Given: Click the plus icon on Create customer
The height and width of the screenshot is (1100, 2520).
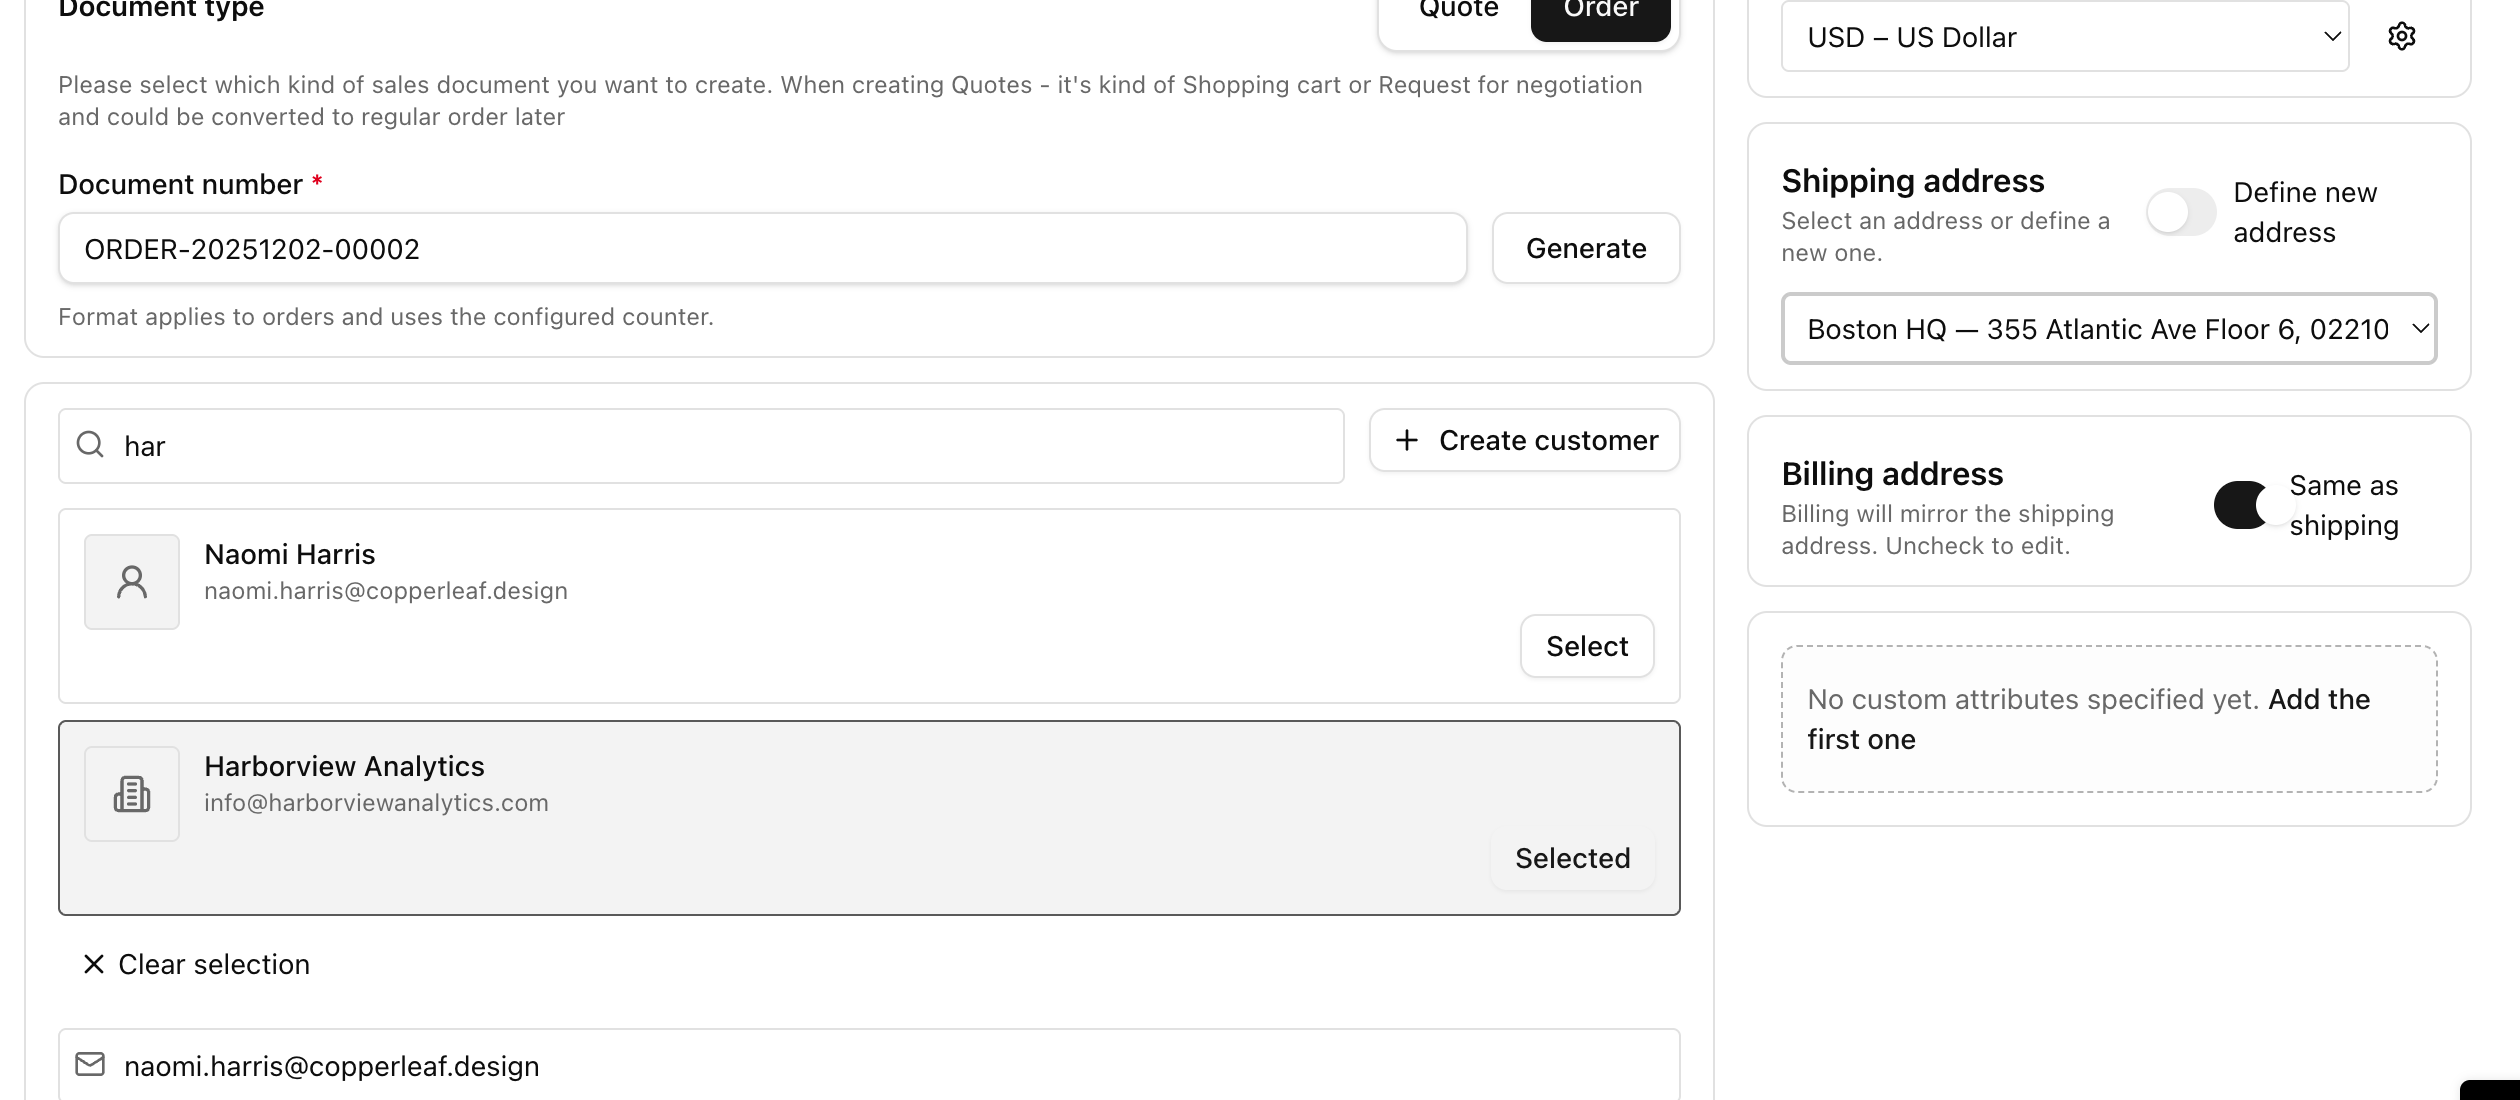Looking at the screenshot, I should (1408, 440).
